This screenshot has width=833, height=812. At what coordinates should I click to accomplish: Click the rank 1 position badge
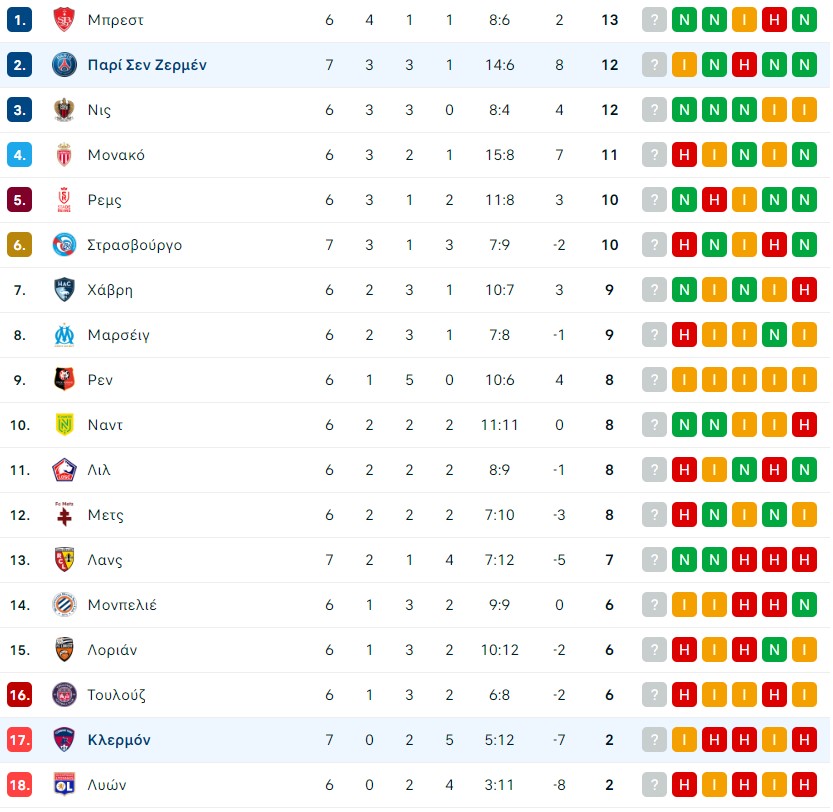point(20,20)
